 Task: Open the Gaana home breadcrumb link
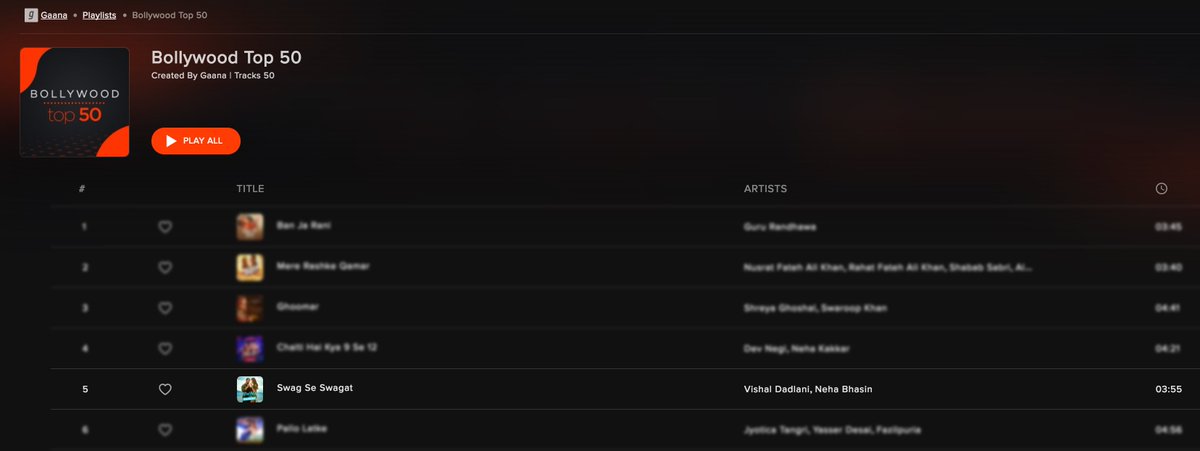click(55, 17)
